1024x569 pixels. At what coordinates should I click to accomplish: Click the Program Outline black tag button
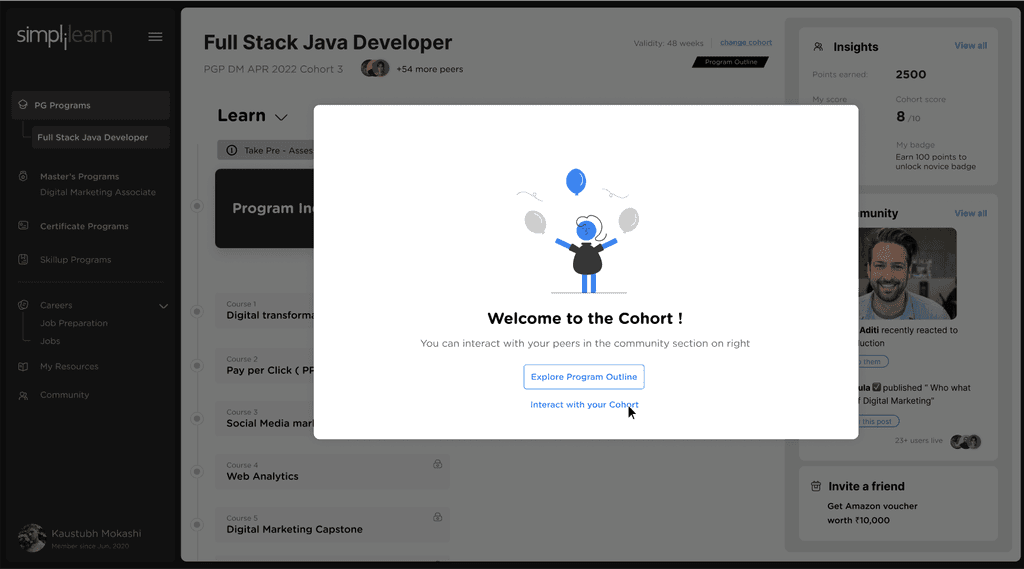coord(731,62)
